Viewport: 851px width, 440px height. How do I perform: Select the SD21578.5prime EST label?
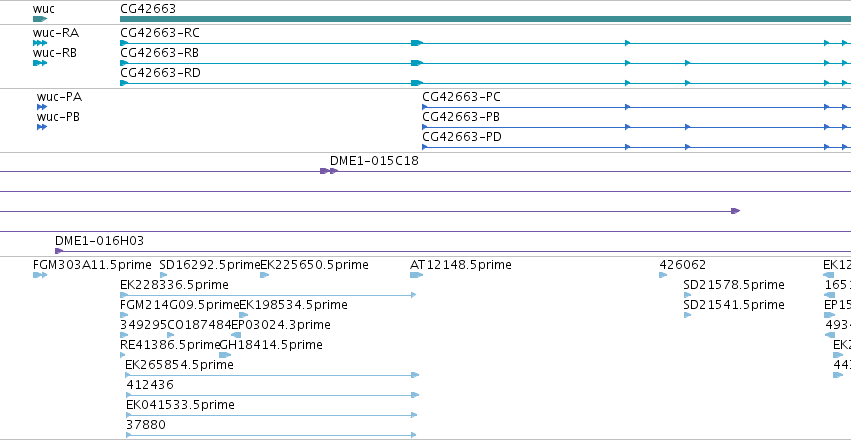pyautogui.click(x=734, y=285)
